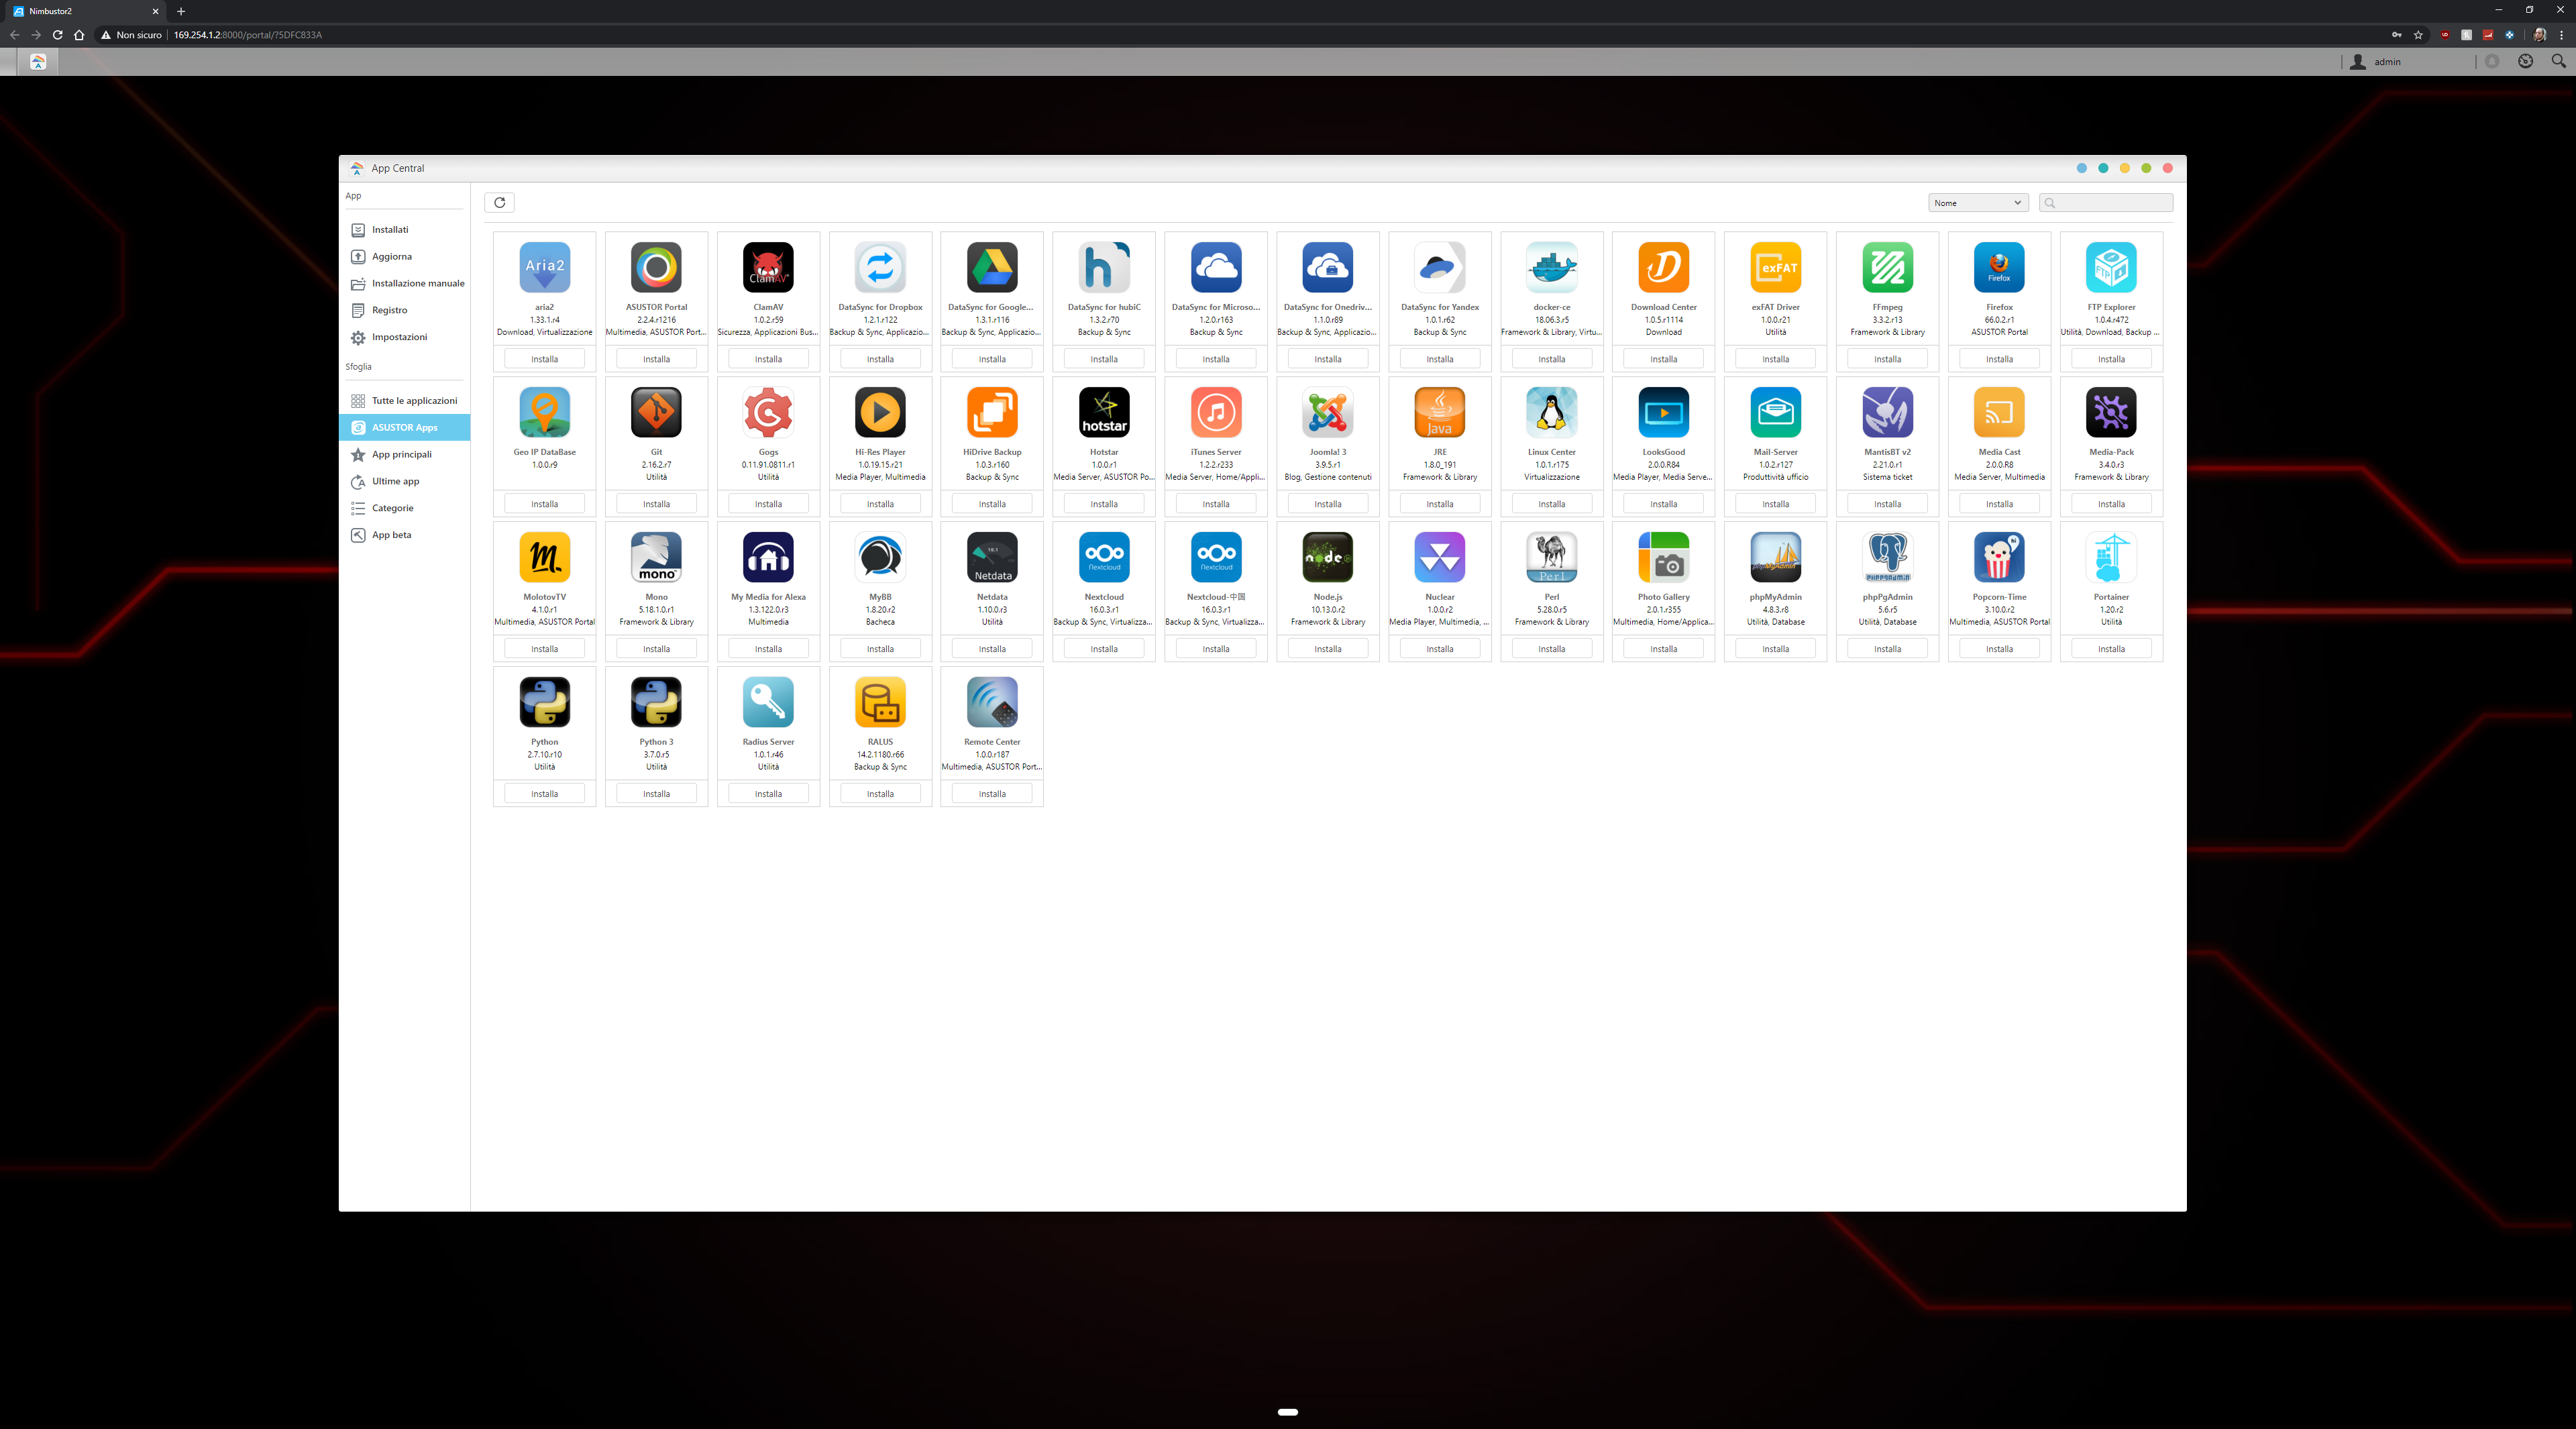Open the Firefox app icon
Viewport: 2576px width, 1429px height.
[2000, 267]
